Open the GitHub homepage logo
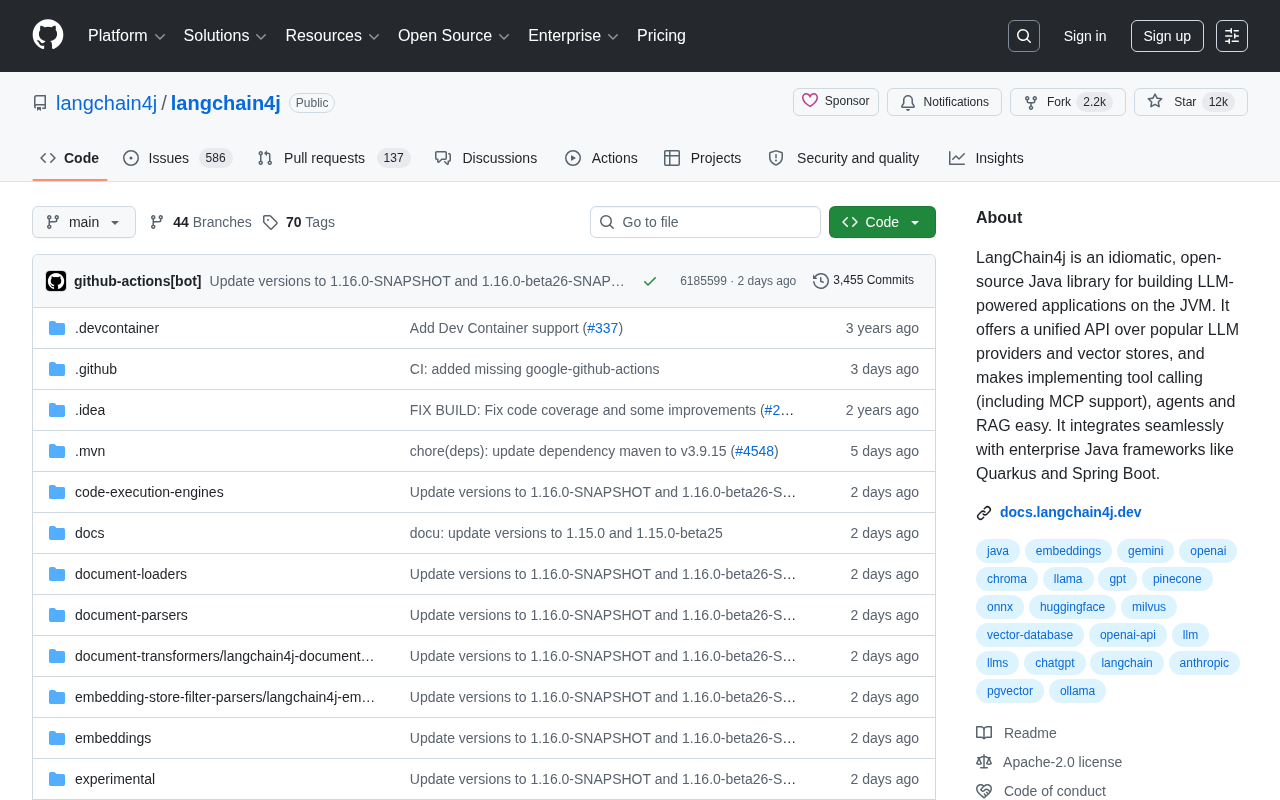This screenshot has width=1280, height=800. click(x=48, y=35)
